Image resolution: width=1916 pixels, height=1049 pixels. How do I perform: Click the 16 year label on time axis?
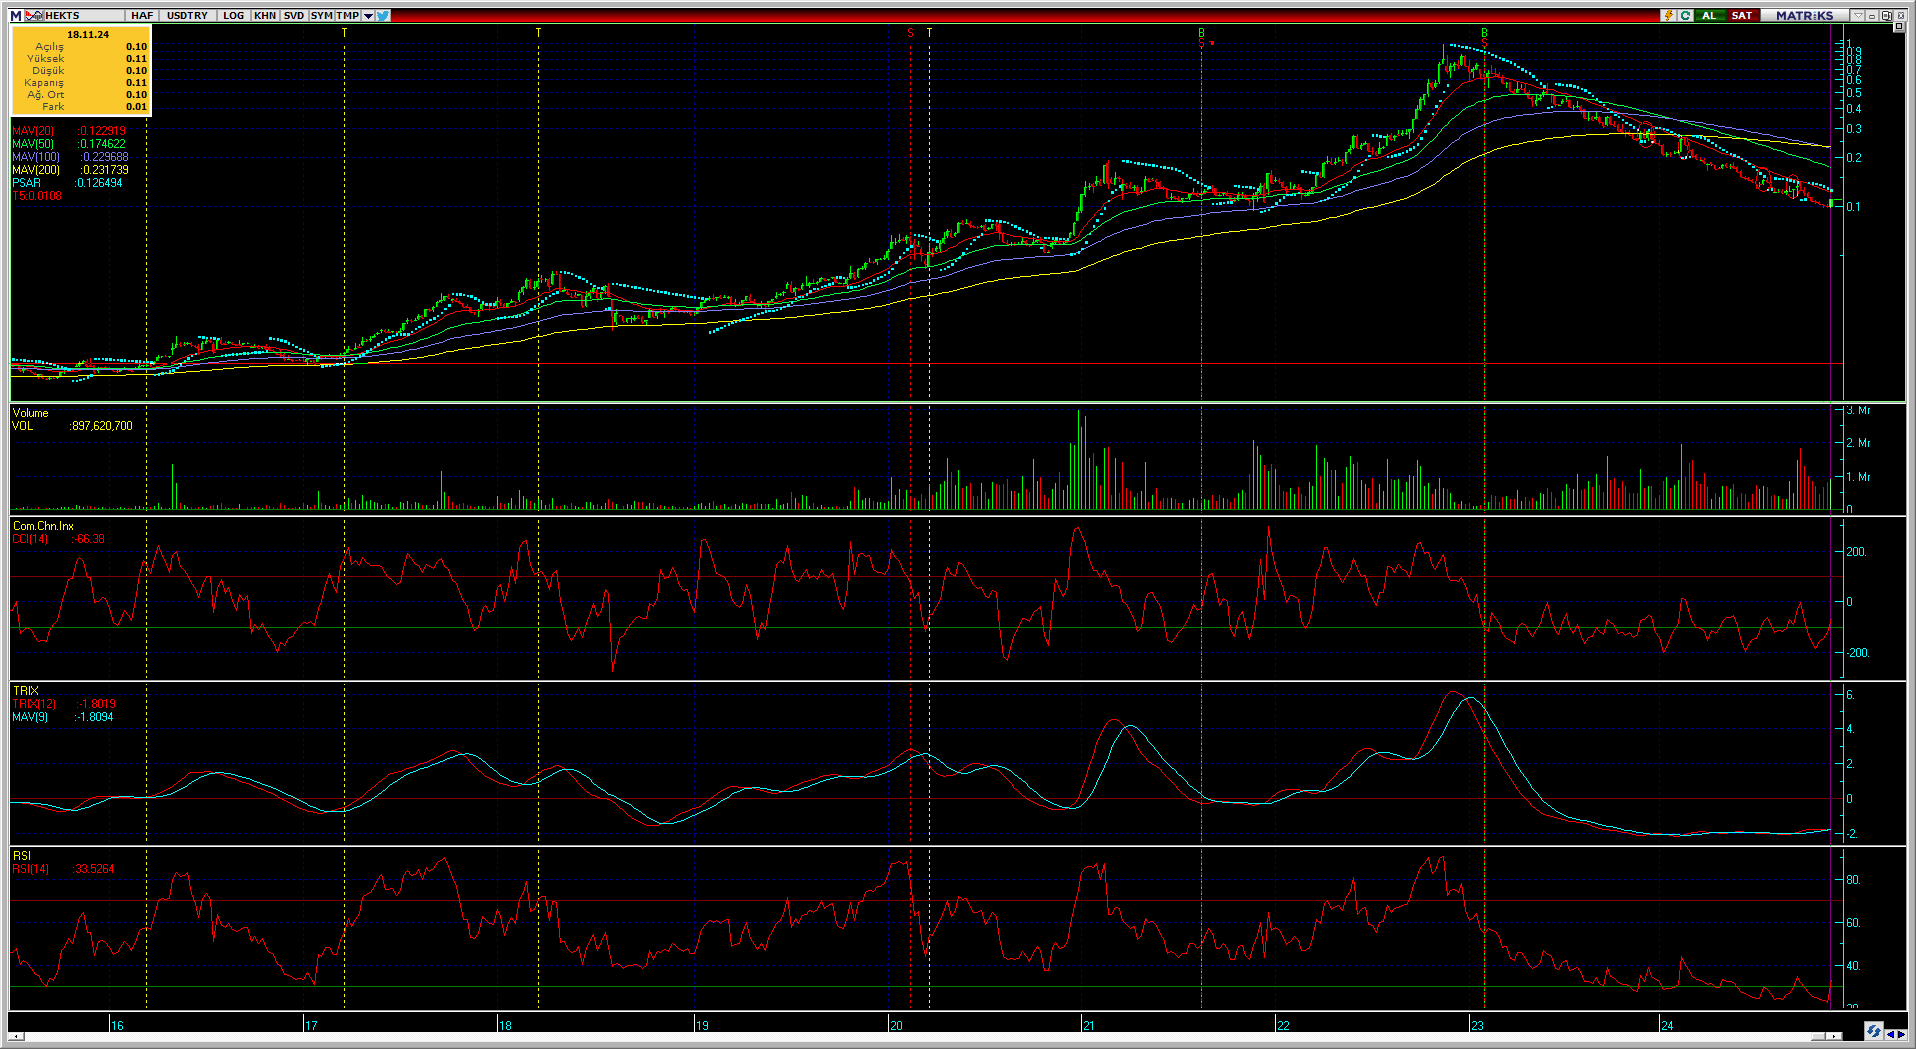tap(118, 1025)
